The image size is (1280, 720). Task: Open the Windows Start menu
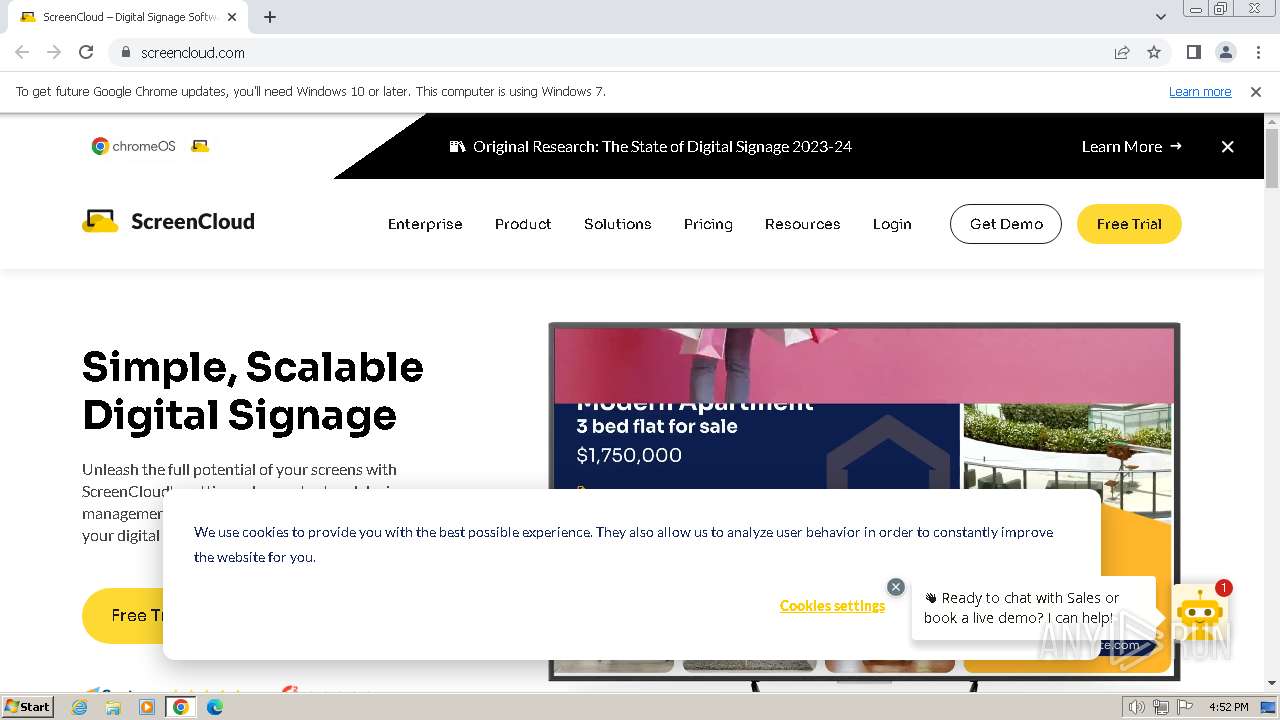coord(27,706)
